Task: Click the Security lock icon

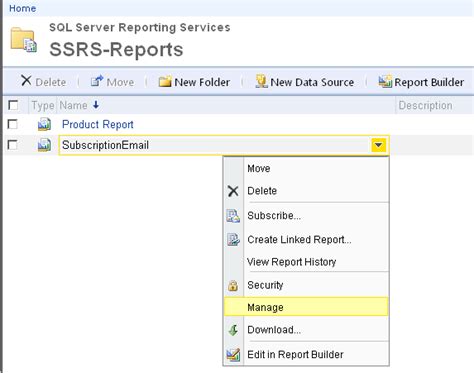Action: [x=233, y=285]
